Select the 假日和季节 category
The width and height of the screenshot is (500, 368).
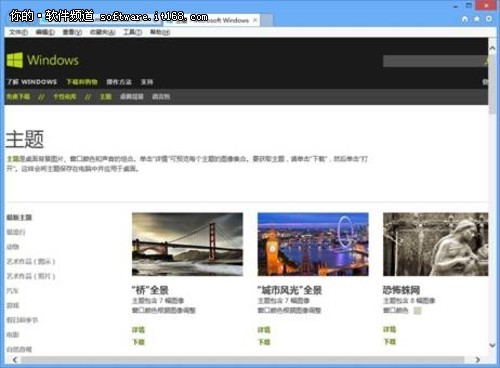click(22, 320)
